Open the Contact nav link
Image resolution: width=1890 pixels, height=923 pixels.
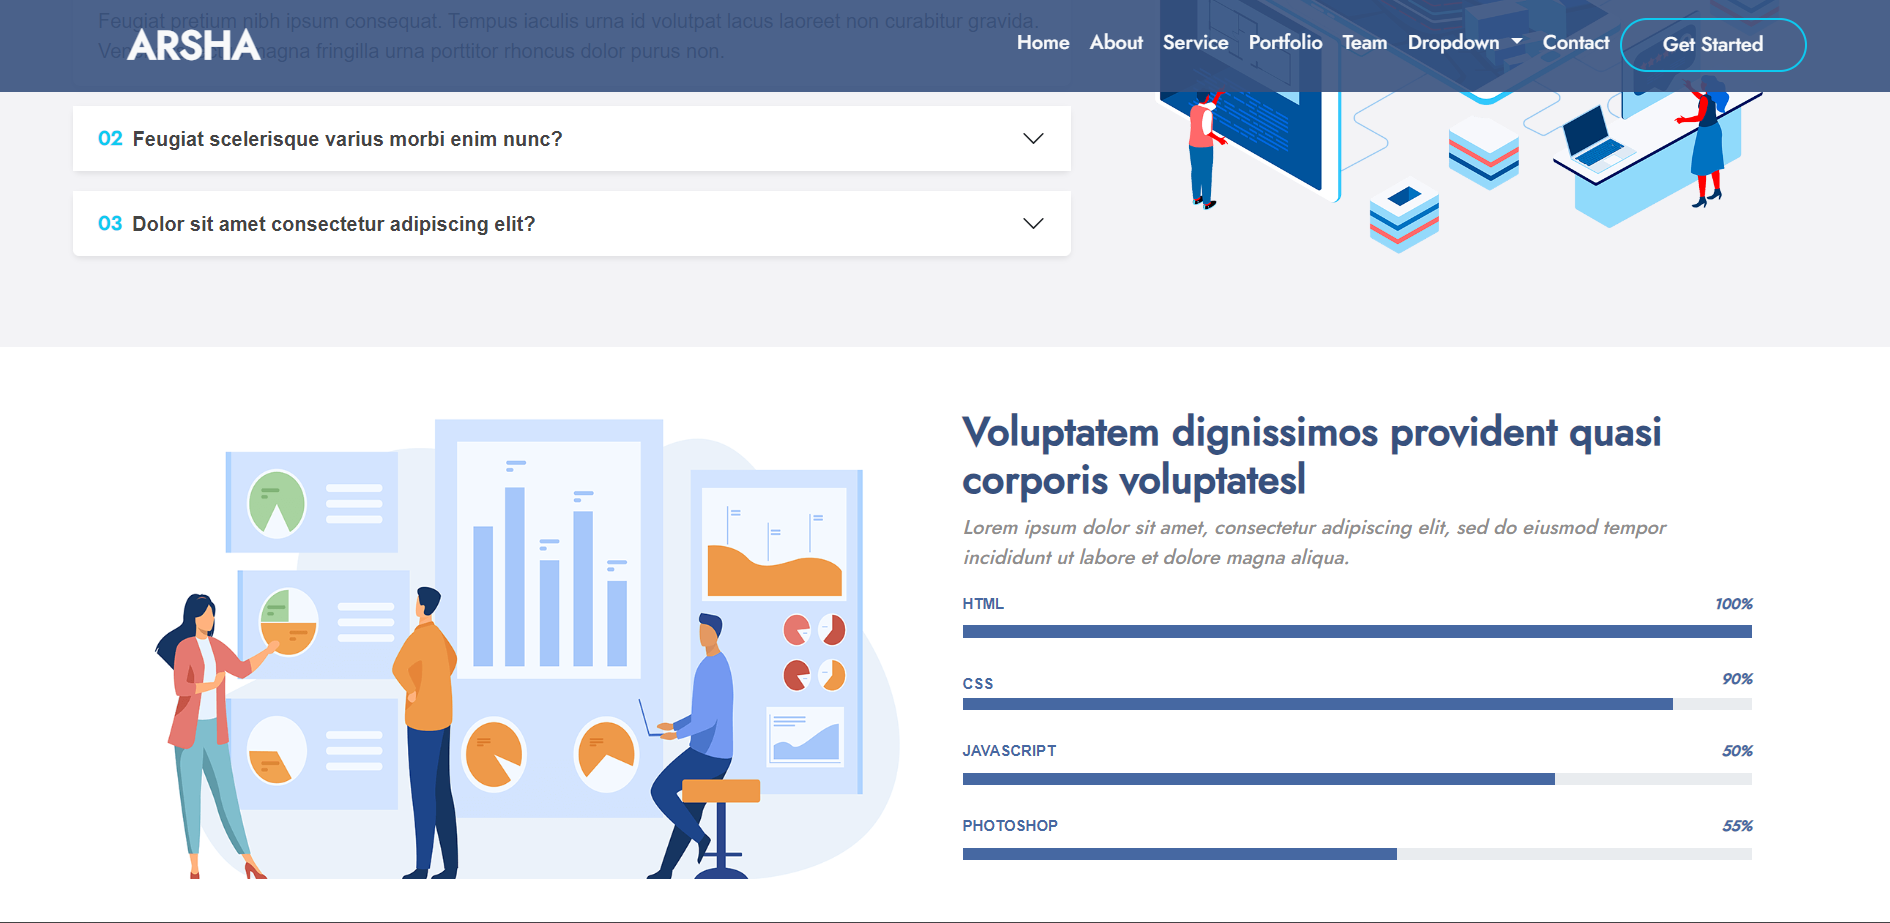click(x=1575, y=43)
